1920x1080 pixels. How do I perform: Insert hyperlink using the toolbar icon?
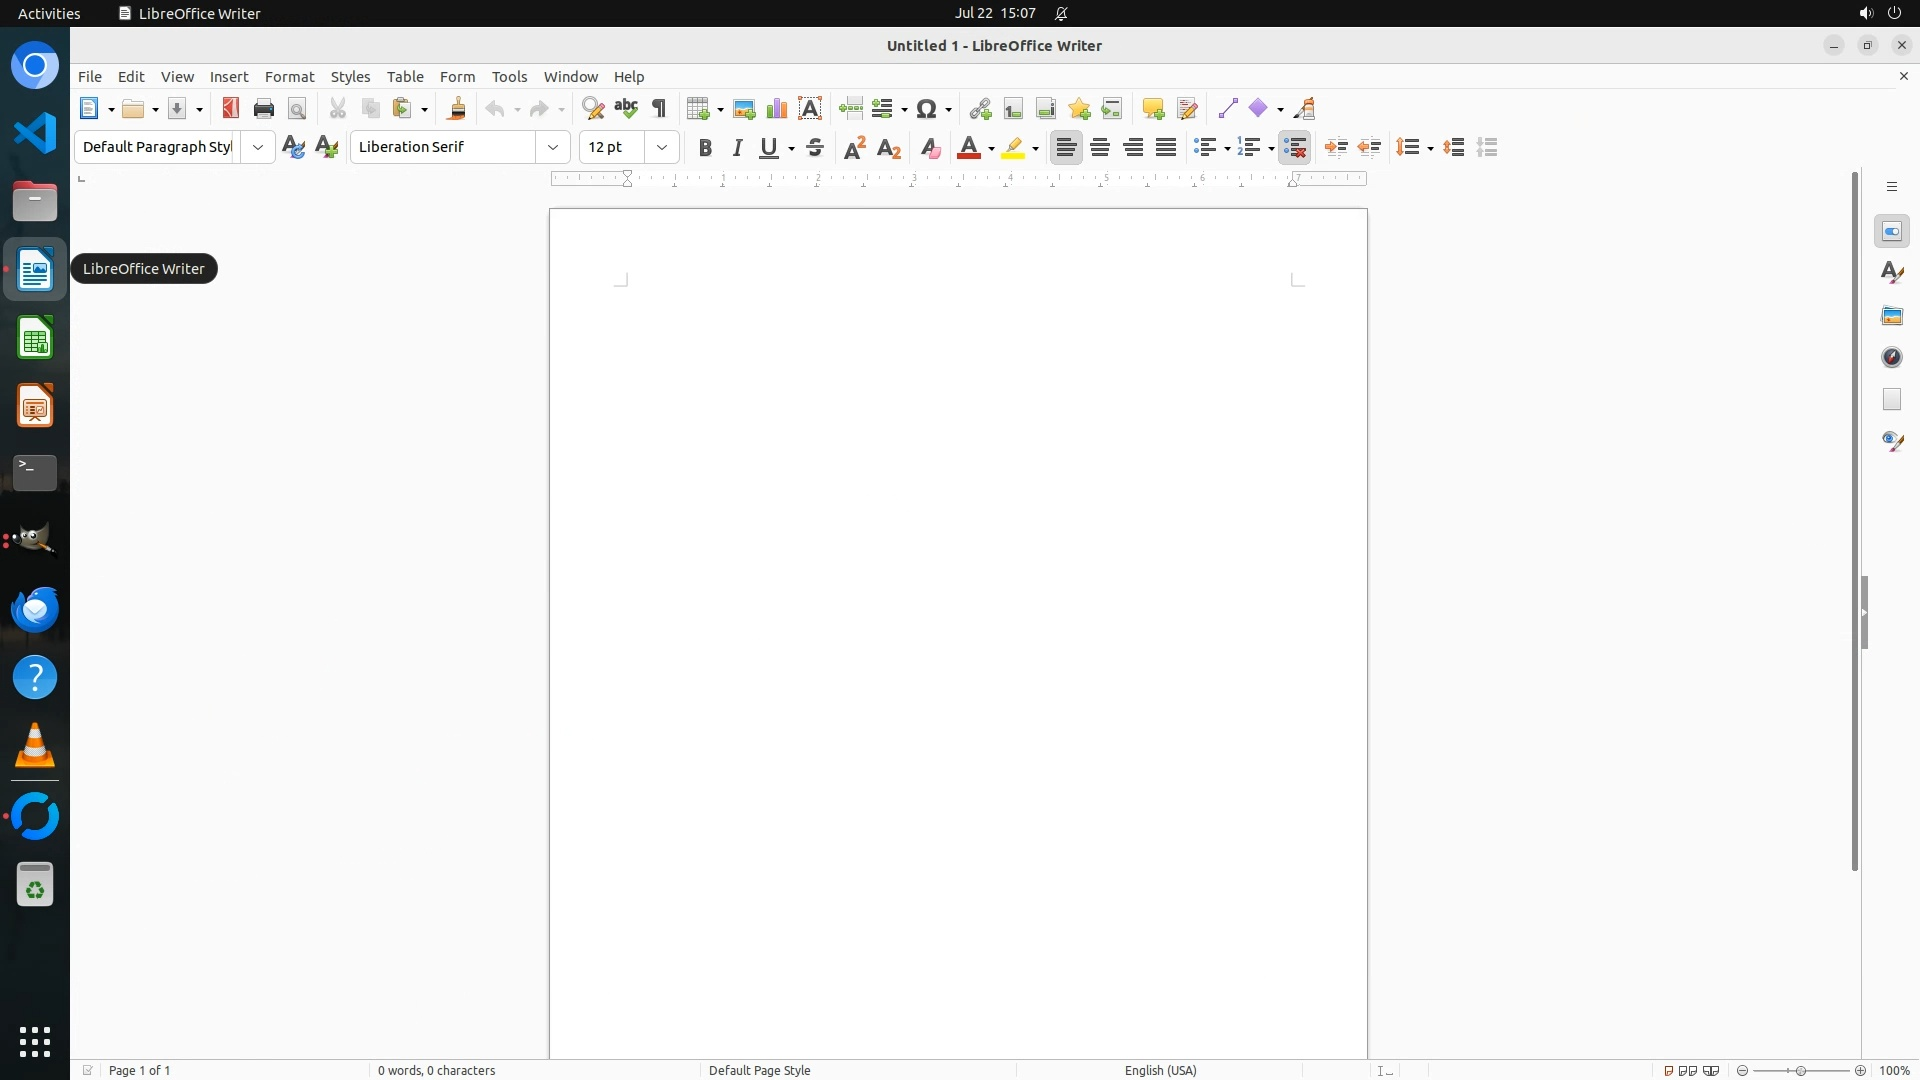coord(980,109)
